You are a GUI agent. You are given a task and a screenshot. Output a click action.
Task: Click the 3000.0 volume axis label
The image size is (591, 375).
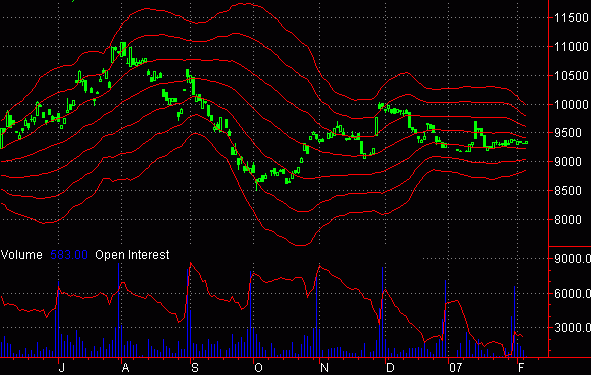pos(573,328)
